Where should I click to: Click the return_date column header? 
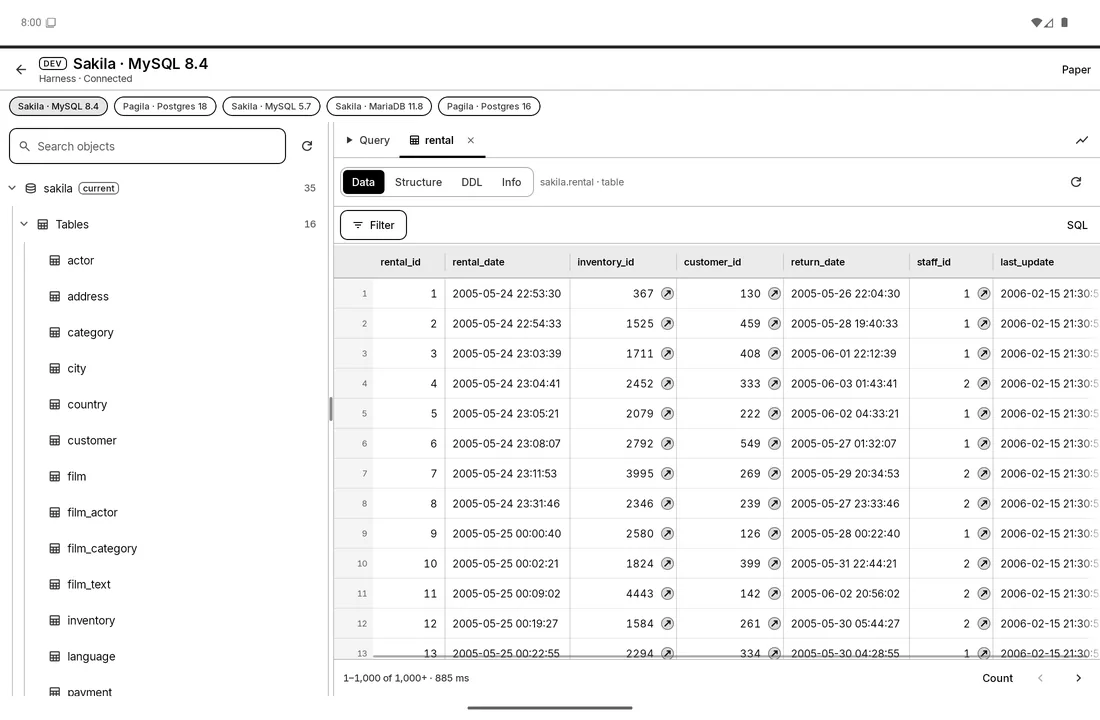click(846, 262)
